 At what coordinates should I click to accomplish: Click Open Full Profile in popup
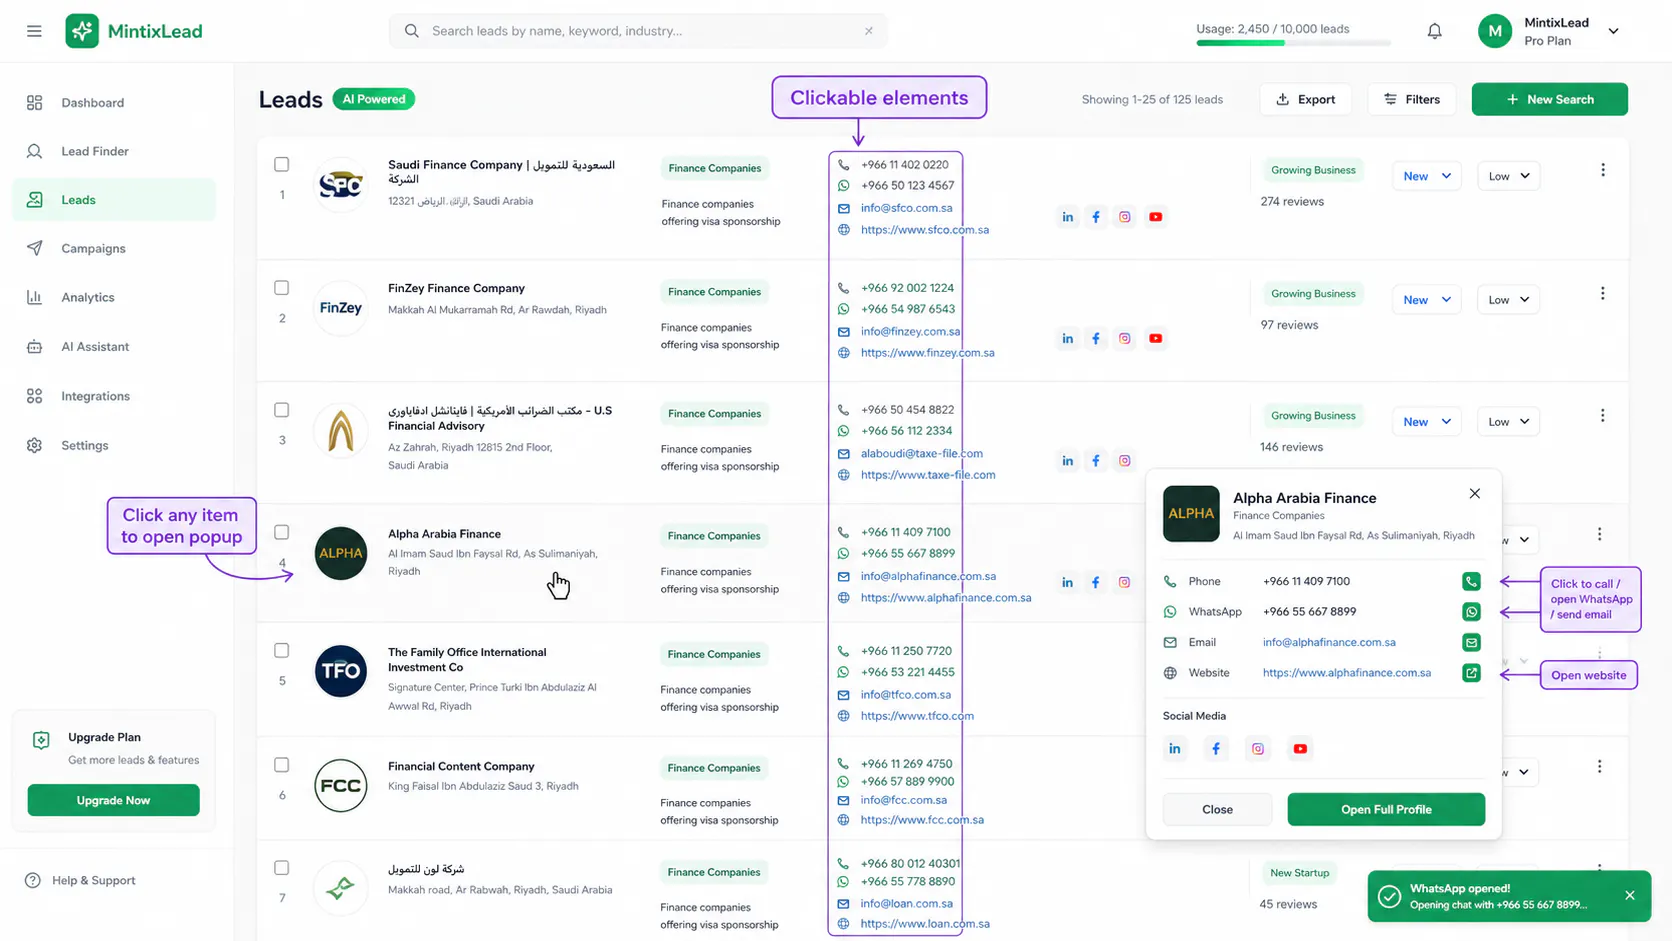coord(1386,809)
